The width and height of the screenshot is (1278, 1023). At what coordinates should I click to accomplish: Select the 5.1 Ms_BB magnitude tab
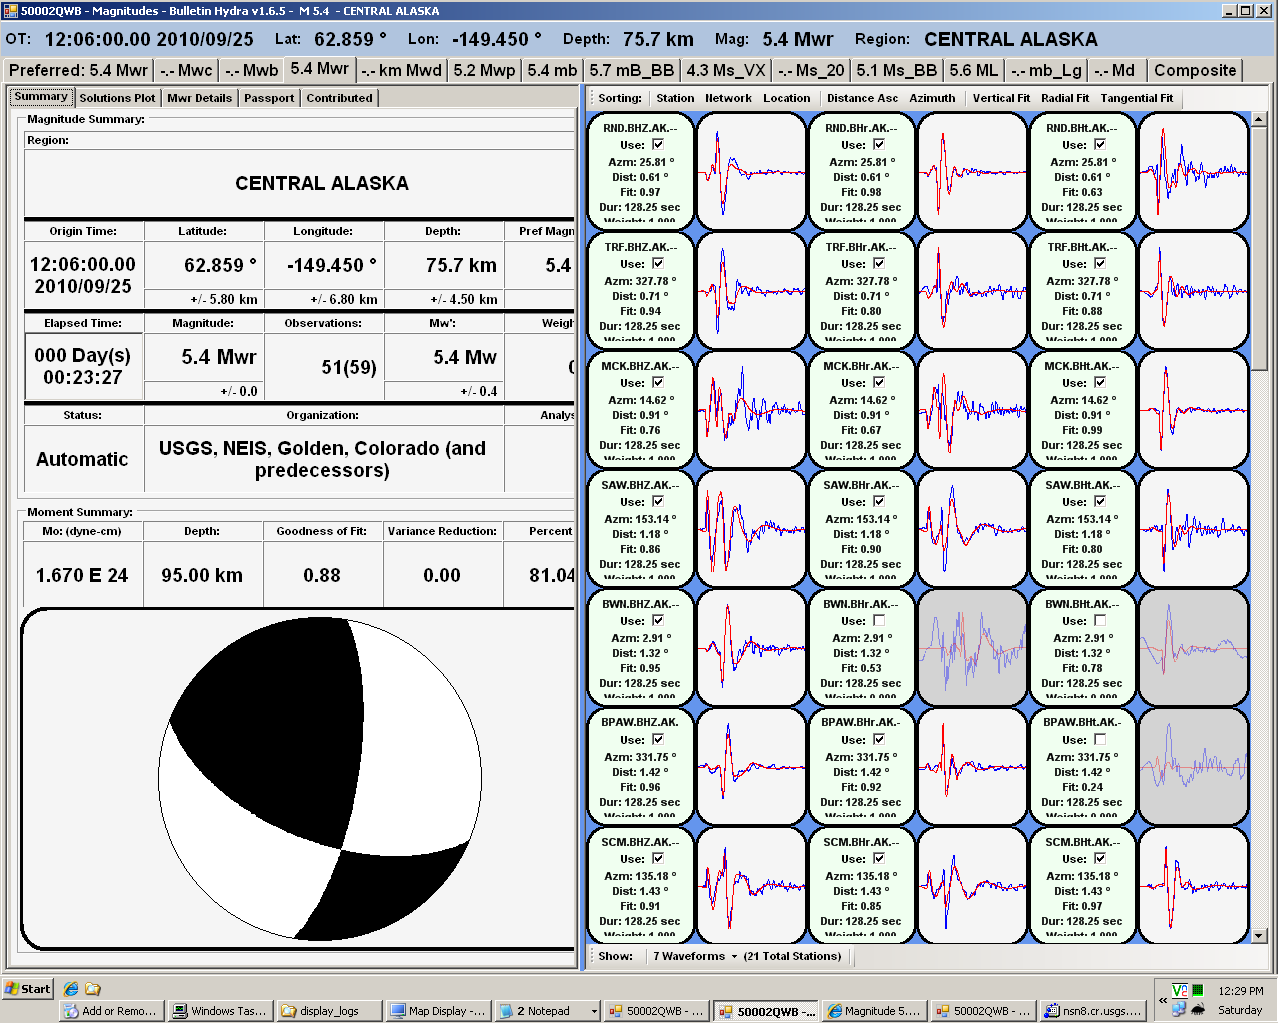click(896, 70)
